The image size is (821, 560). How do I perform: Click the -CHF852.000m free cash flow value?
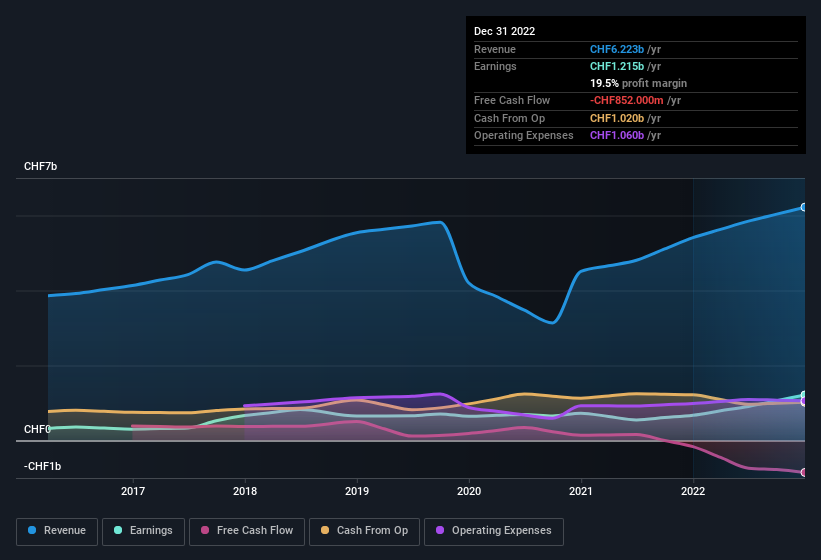pos(627,100)
